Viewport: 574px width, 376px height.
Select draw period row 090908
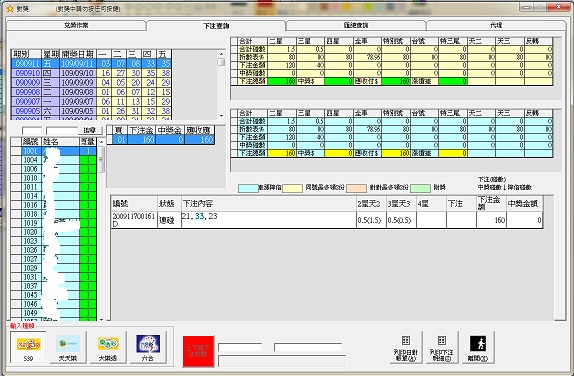pos(92,92)
